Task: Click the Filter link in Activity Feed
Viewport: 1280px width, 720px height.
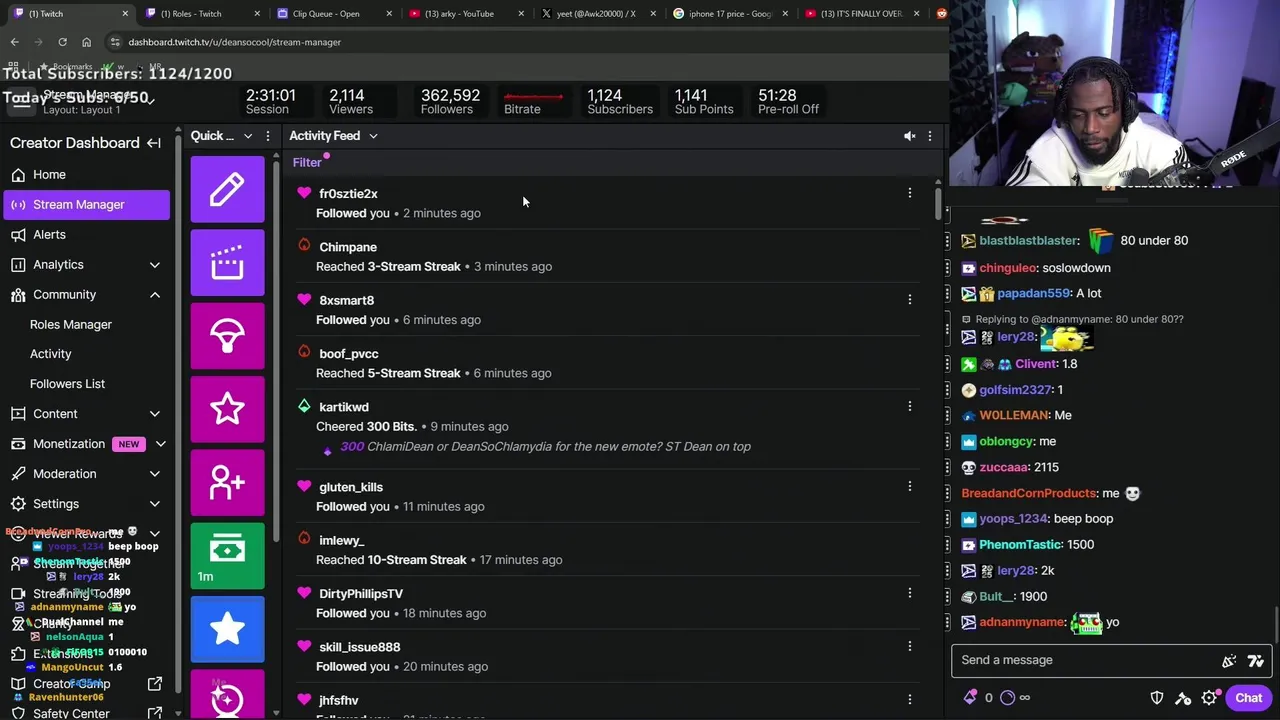Action: pos(307,163)
